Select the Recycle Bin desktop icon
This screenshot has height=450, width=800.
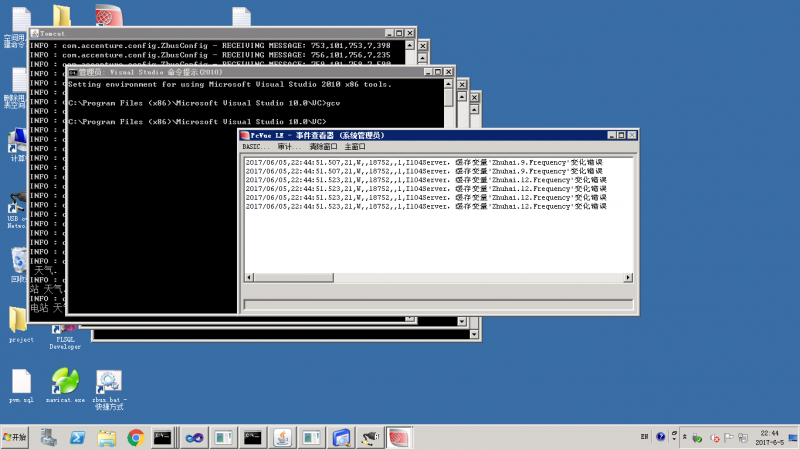(18, 264)
